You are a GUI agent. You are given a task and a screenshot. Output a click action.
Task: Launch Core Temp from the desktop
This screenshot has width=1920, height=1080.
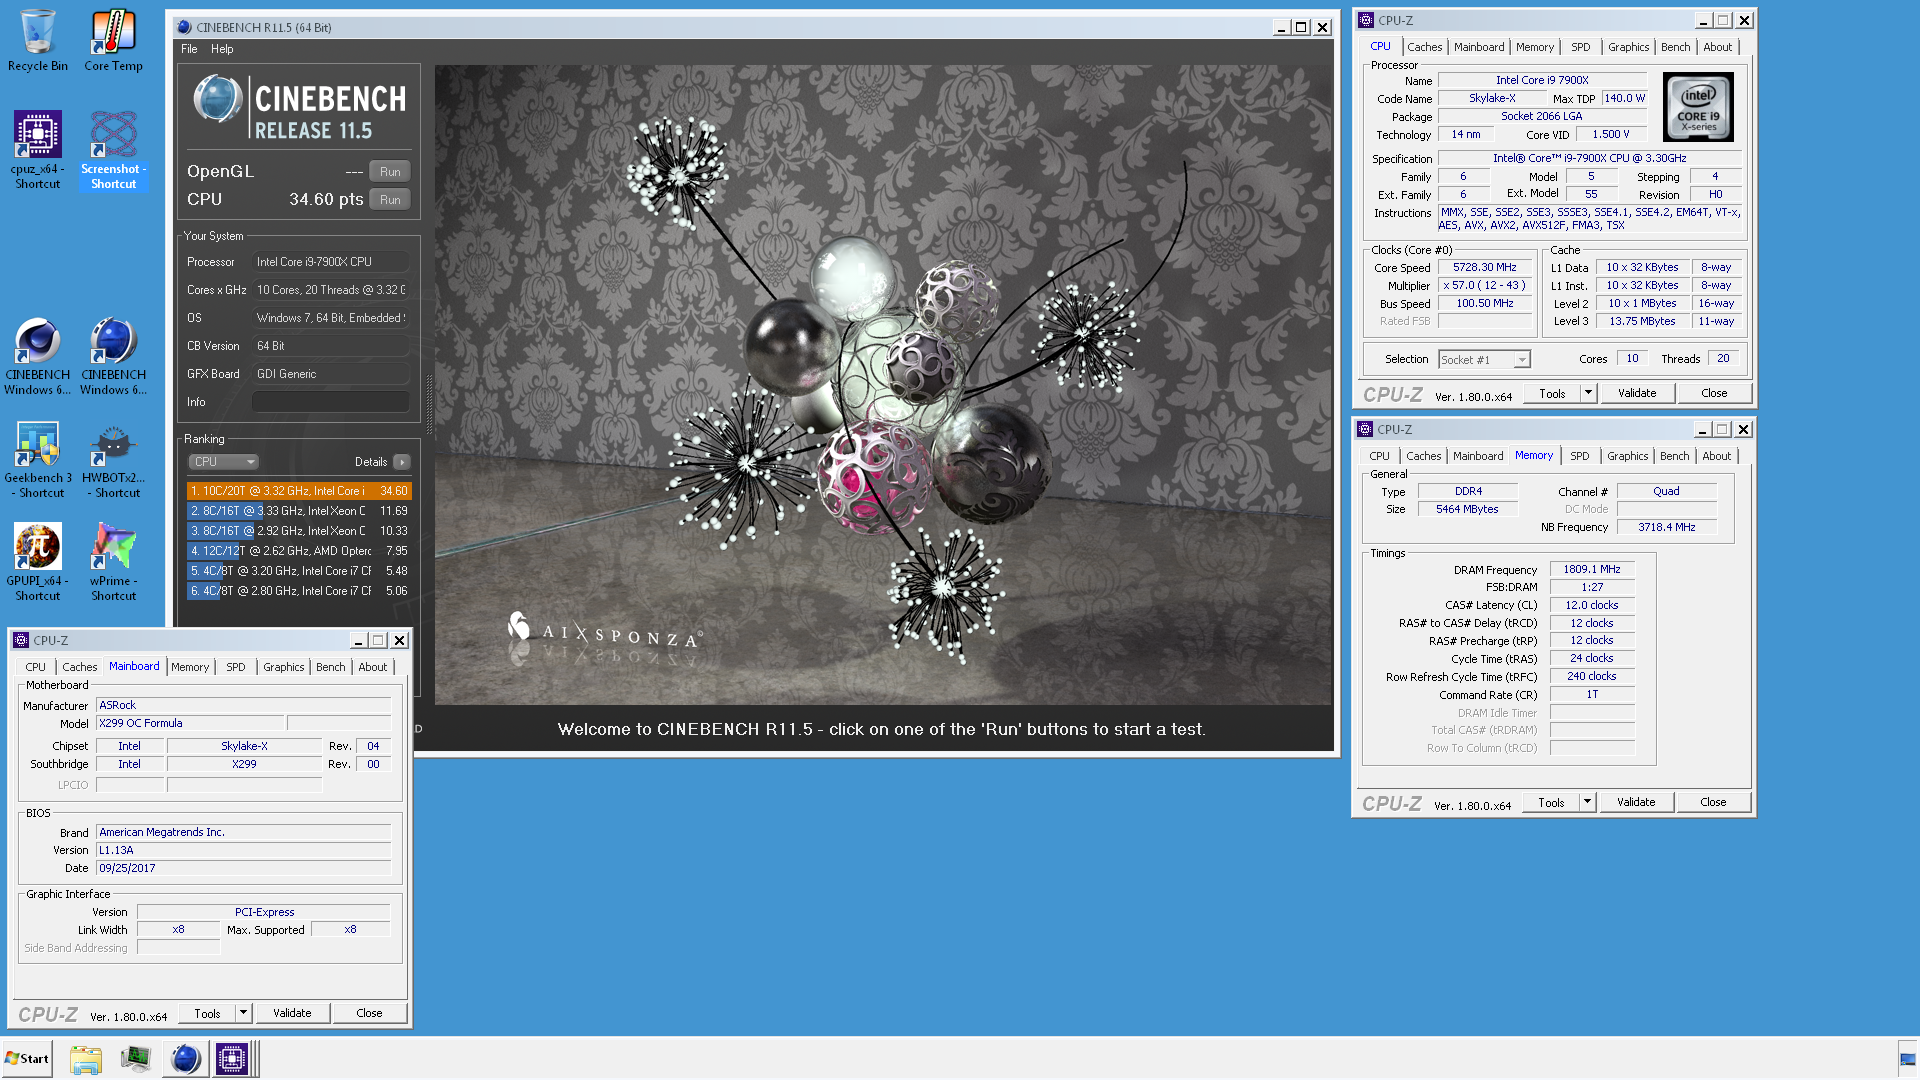point(113,40)
